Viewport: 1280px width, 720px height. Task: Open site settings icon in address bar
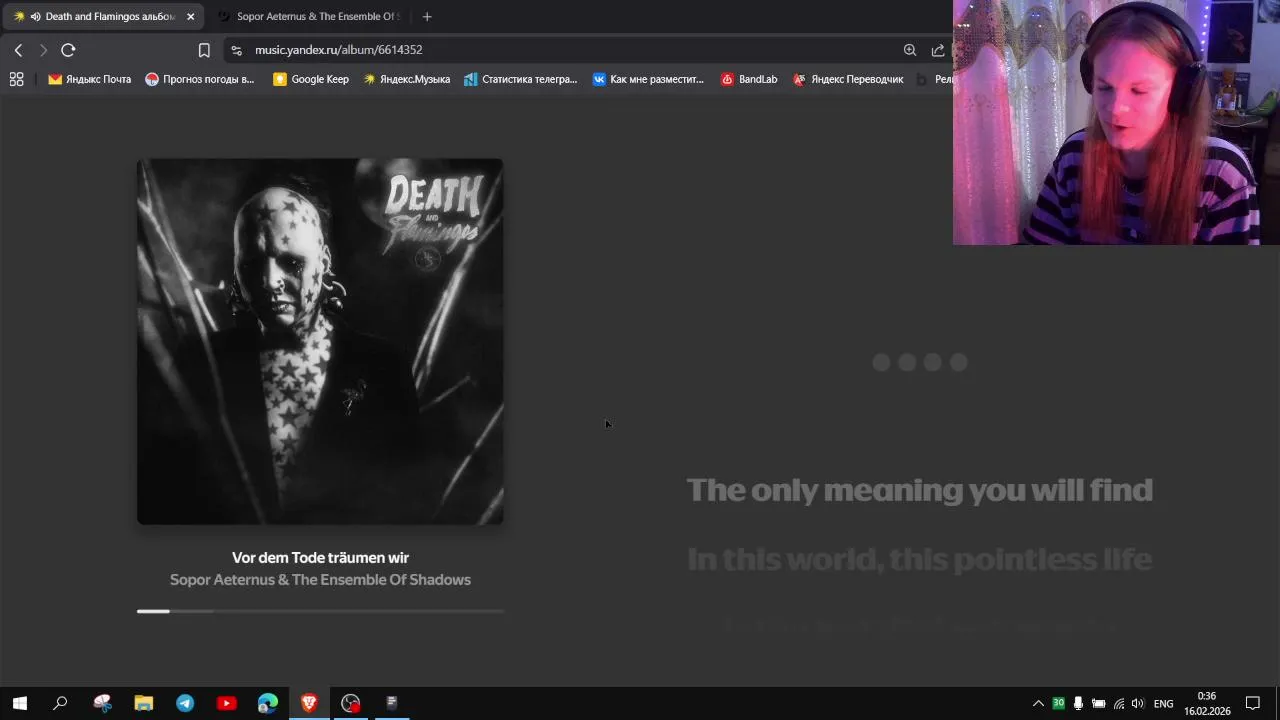pos(236,50)
